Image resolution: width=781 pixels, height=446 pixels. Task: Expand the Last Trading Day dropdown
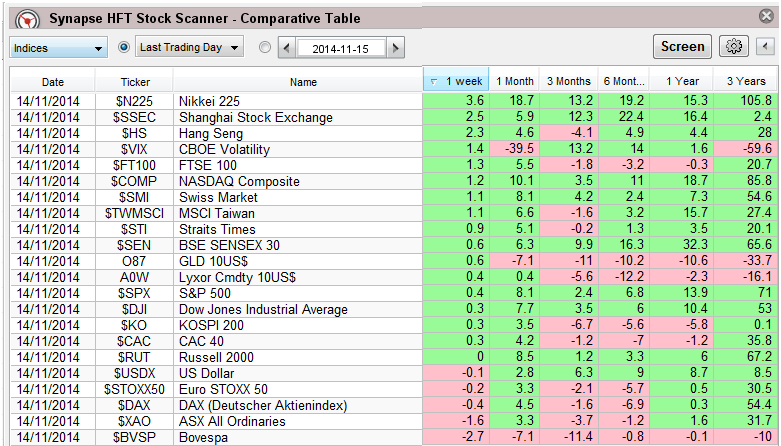(191, 47)
